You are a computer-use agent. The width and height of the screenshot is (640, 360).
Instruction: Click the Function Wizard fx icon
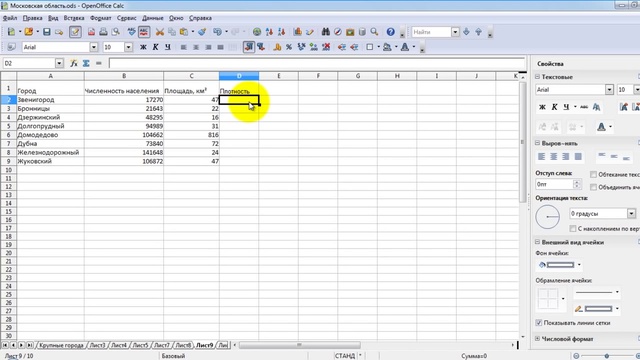[74, 63]
